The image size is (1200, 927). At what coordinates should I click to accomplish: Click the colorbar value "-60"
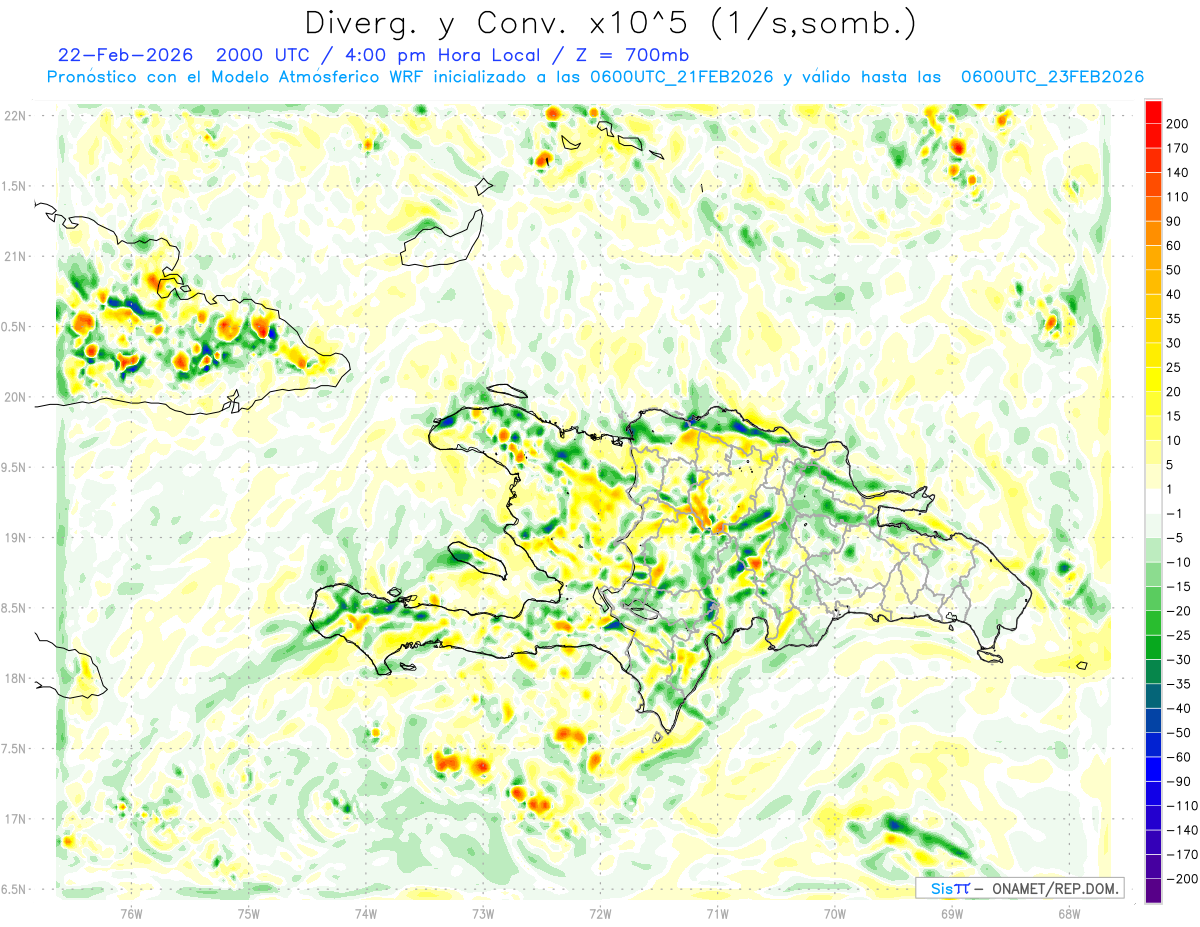1178,757
